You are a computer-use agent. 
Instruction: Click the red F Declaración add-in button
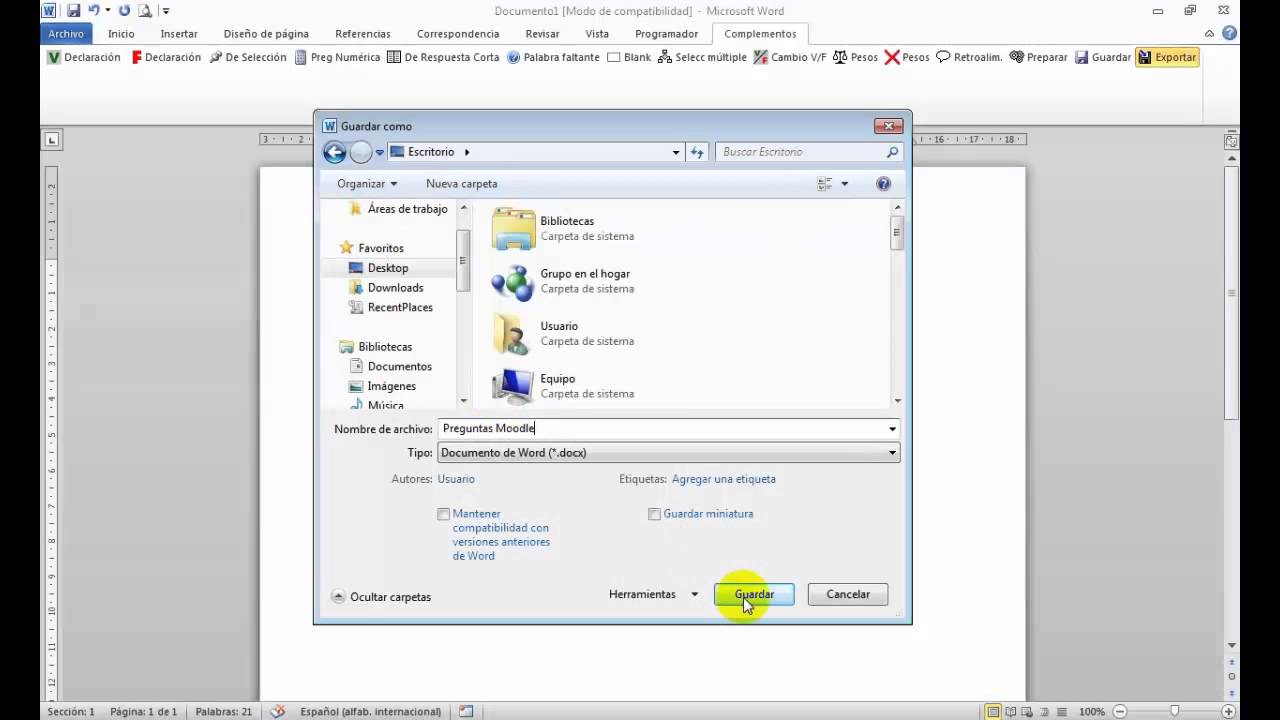click(166, 57)
